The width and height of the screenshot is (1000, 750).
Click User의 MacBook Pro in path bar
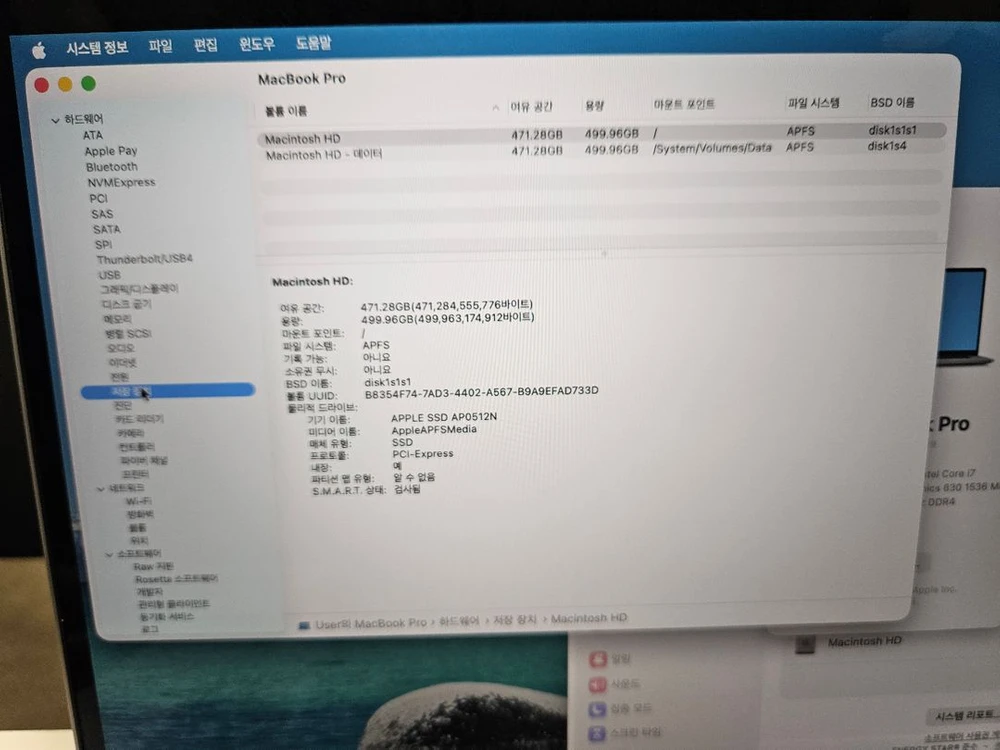coord(371,624)
